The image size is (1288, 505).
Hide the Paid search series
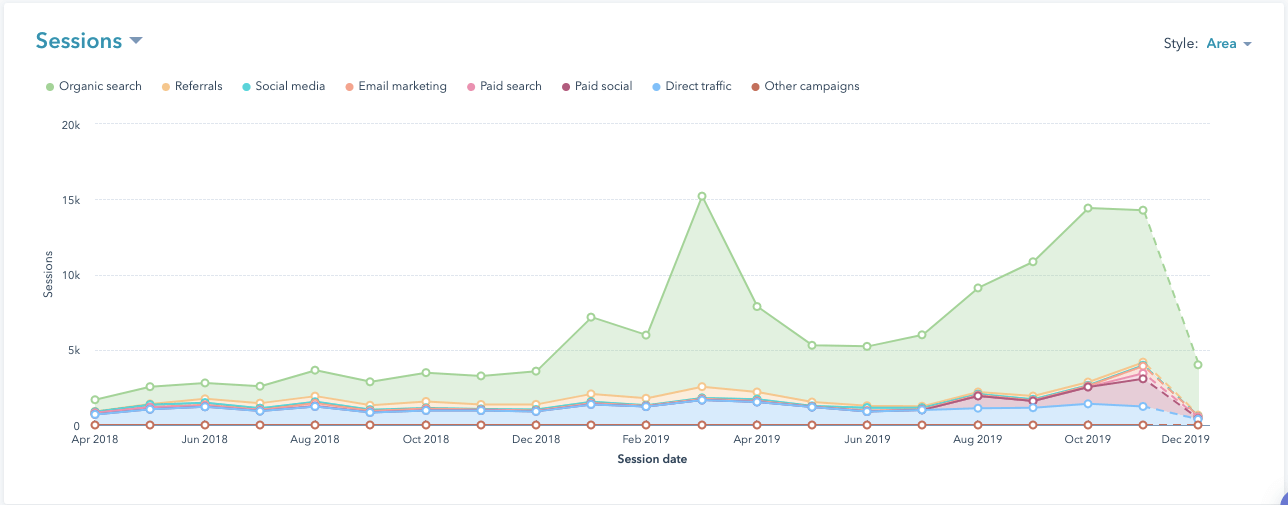coord(510,86)
